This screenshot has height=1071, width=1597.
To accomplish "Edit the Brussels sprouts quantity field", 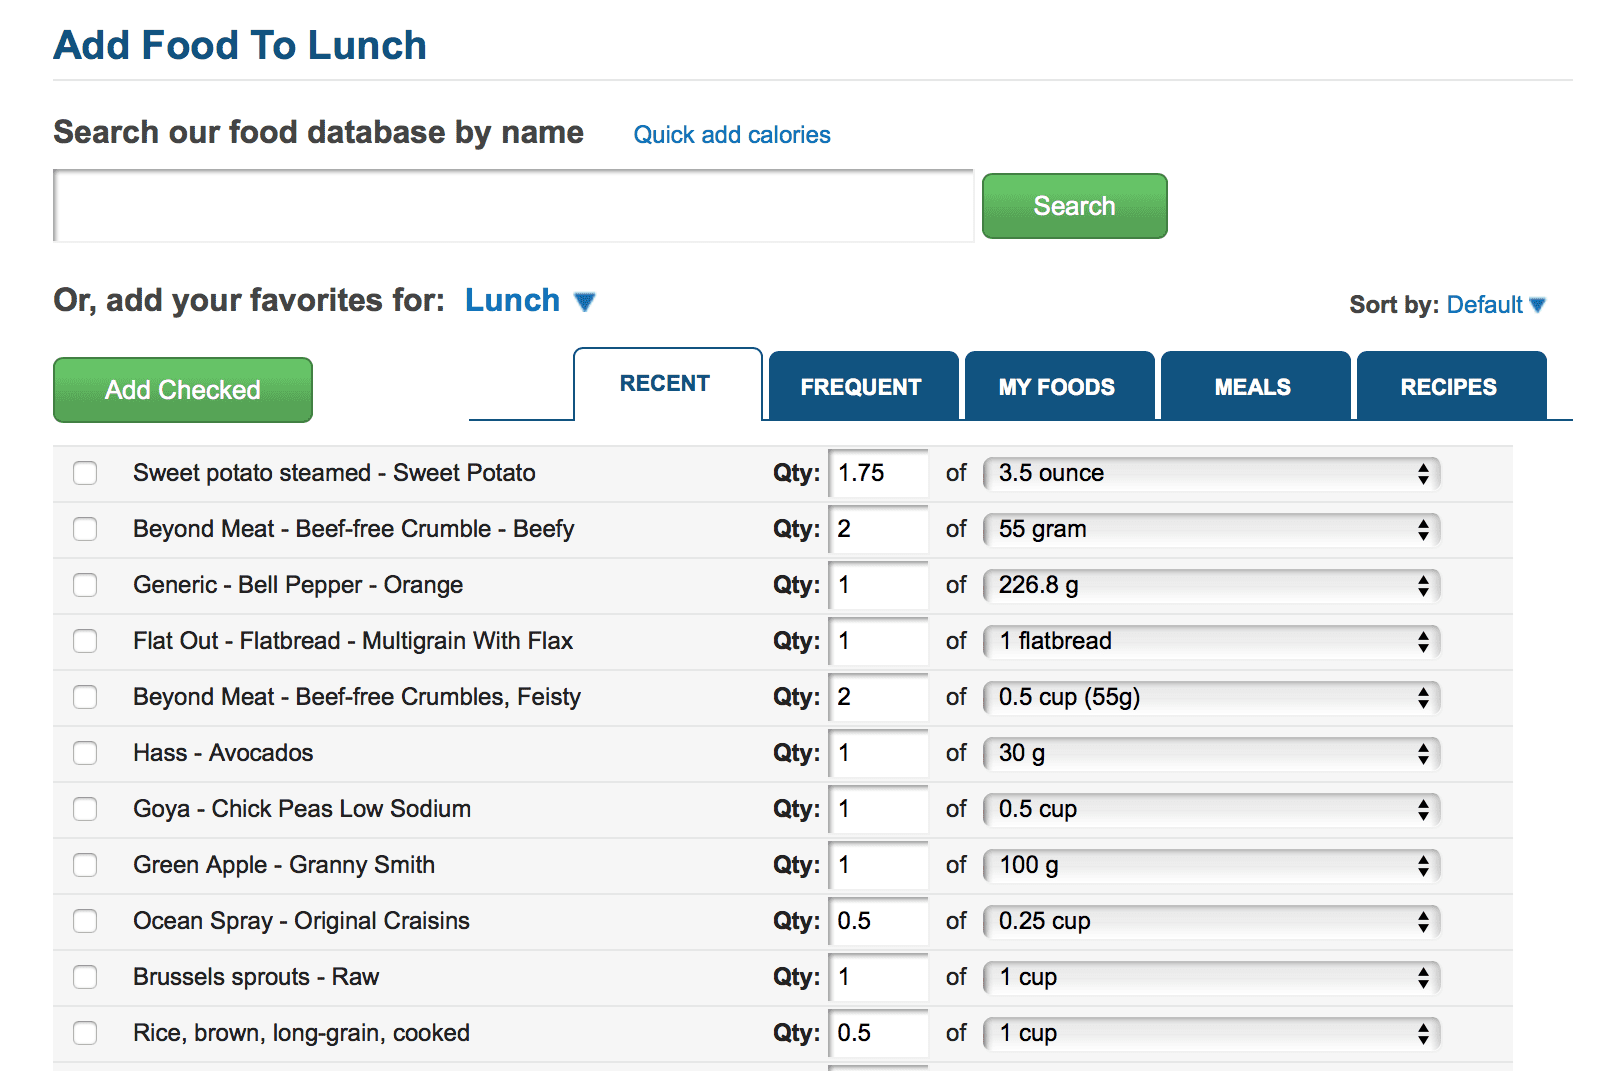I will pyautogui.click(x=878, y=977).
